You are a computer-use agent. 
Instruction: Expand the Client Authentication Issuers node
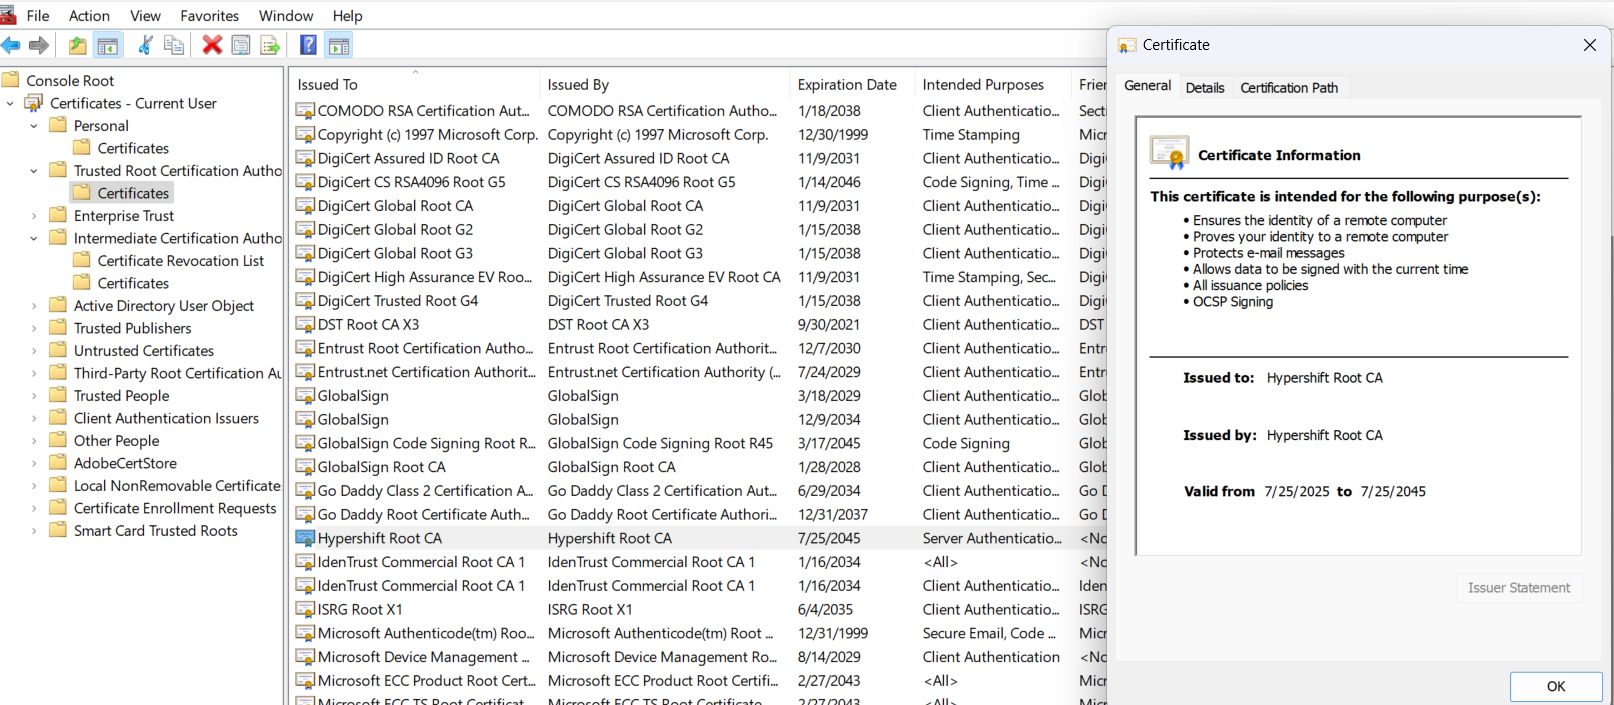34,418
